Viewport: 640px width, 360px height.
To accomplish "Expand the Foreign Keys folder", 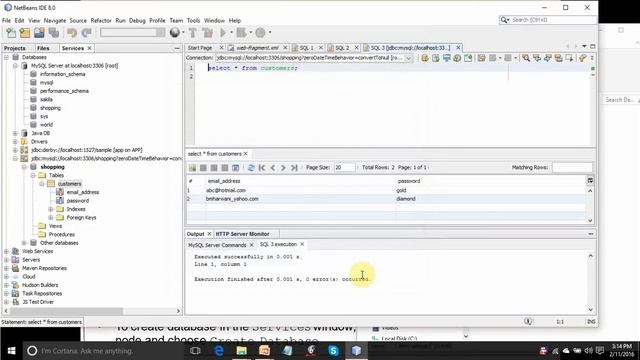I will [x=51, y=218].
